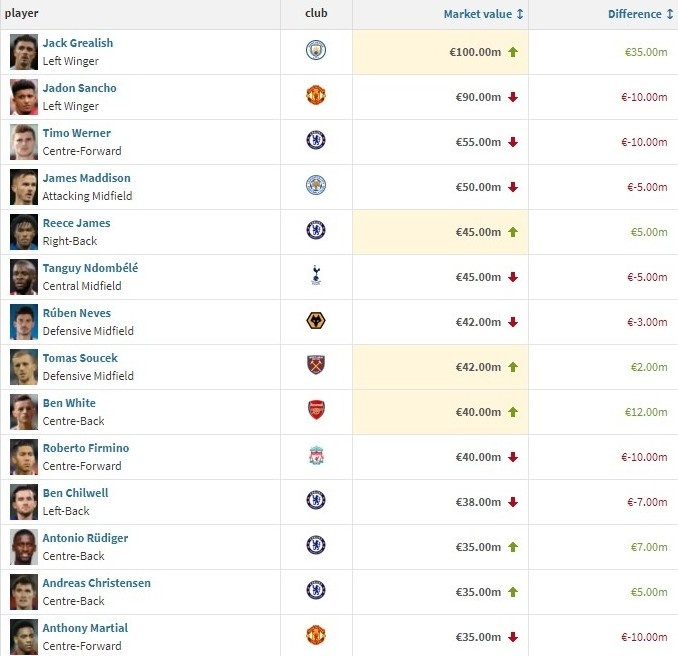Click Tottenham crest in Ndombélé's row
The image size is (678, 656).
coord(316,276)
